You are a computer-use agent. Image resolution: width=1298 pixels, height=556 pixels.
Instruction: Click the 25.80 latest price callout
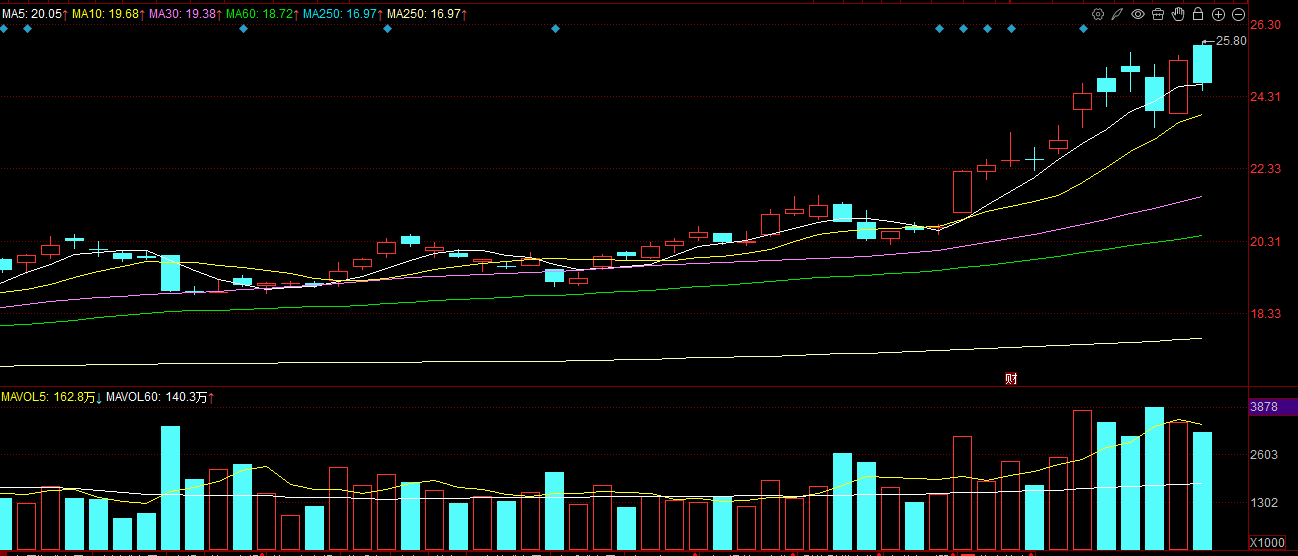pos(1231,41)
